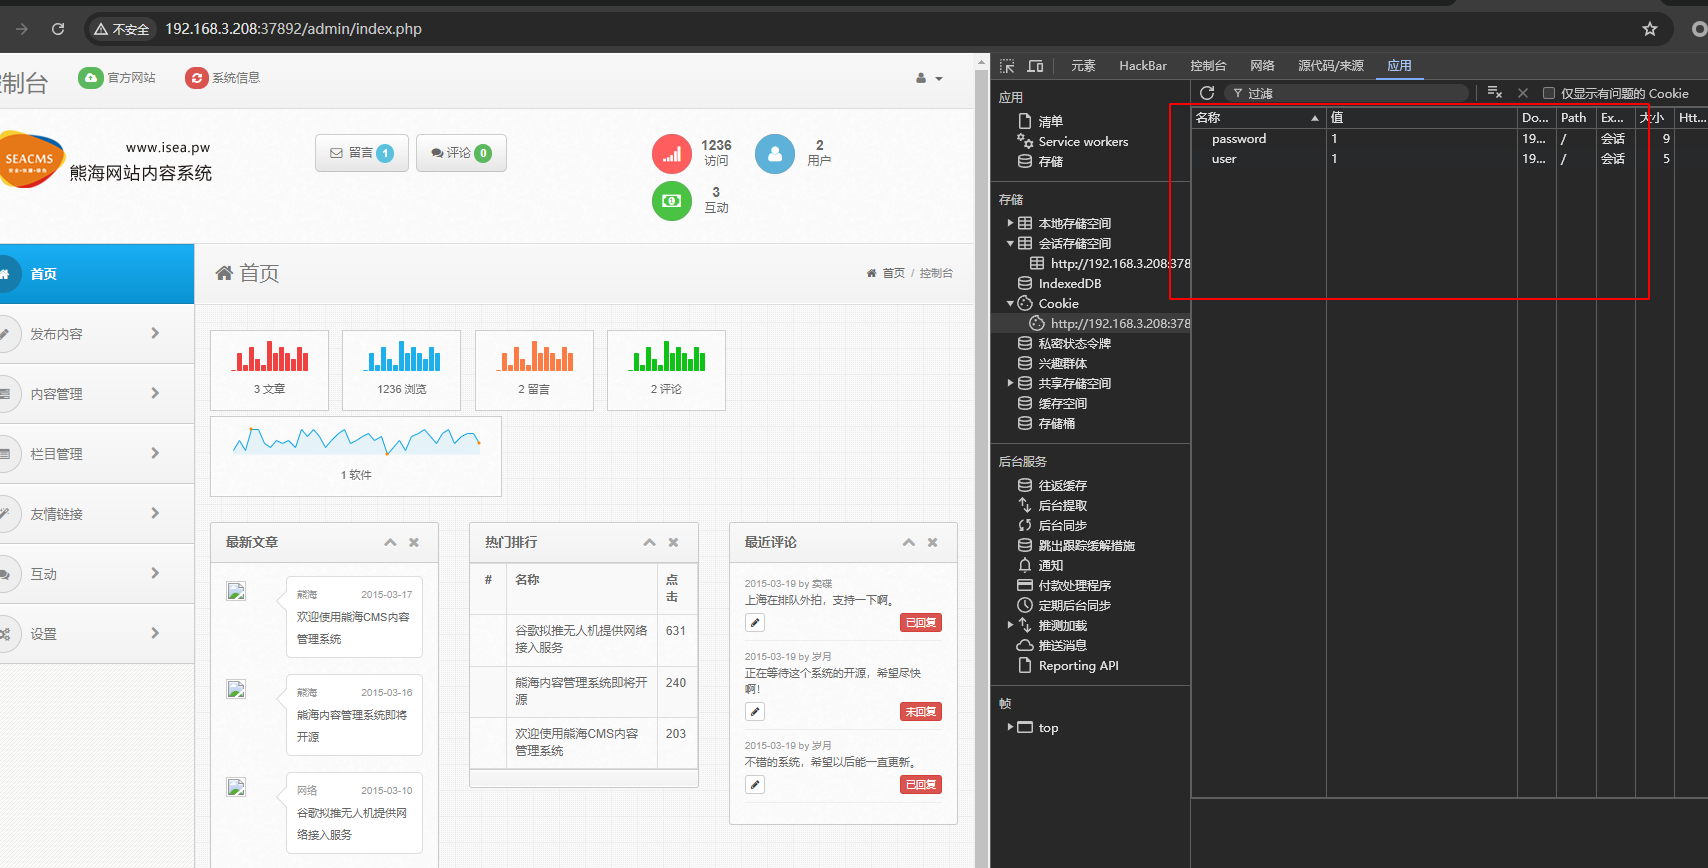
Task: Click the 留言 messages button
Action: pyautogui.click(x=361, y=153)
